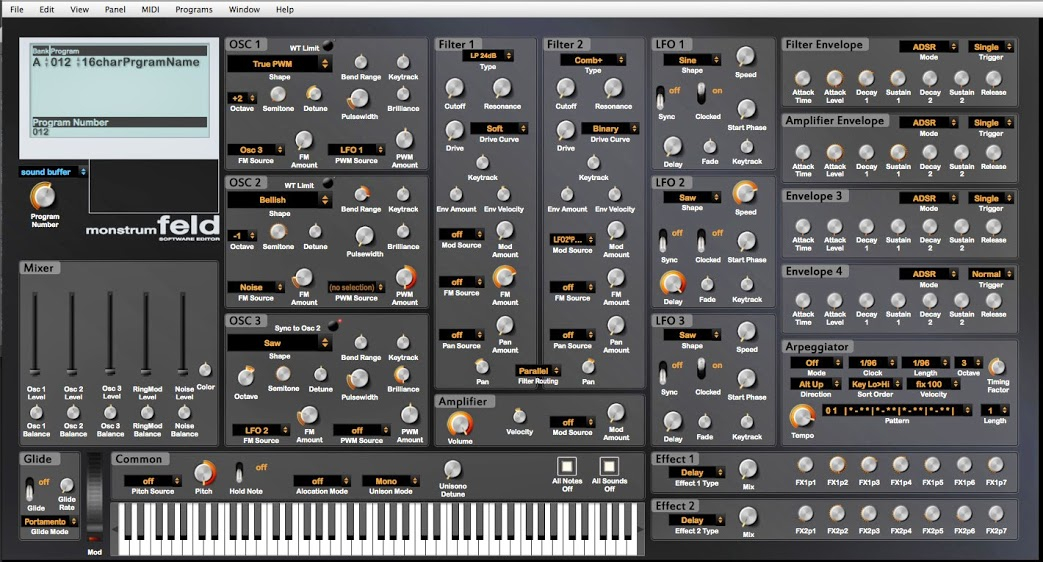Click the Program Number knob
The width and height of the screenshot is (1043, 562).
(x=43, y=197)
